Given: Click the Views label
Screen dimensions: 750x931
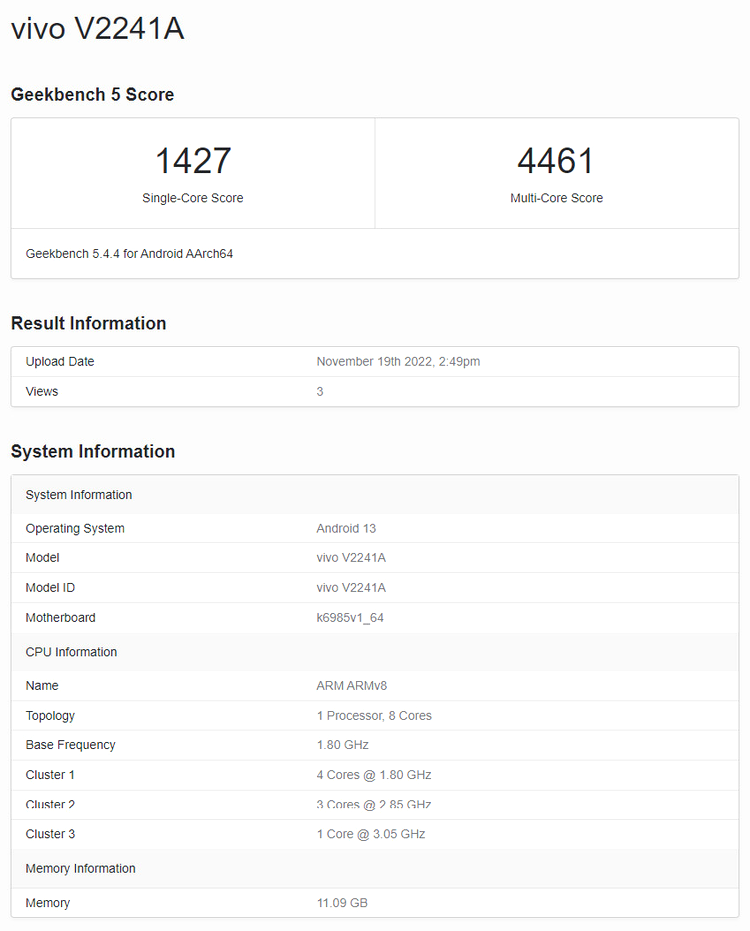Looking at the screenshot, I should click(42, 391).
